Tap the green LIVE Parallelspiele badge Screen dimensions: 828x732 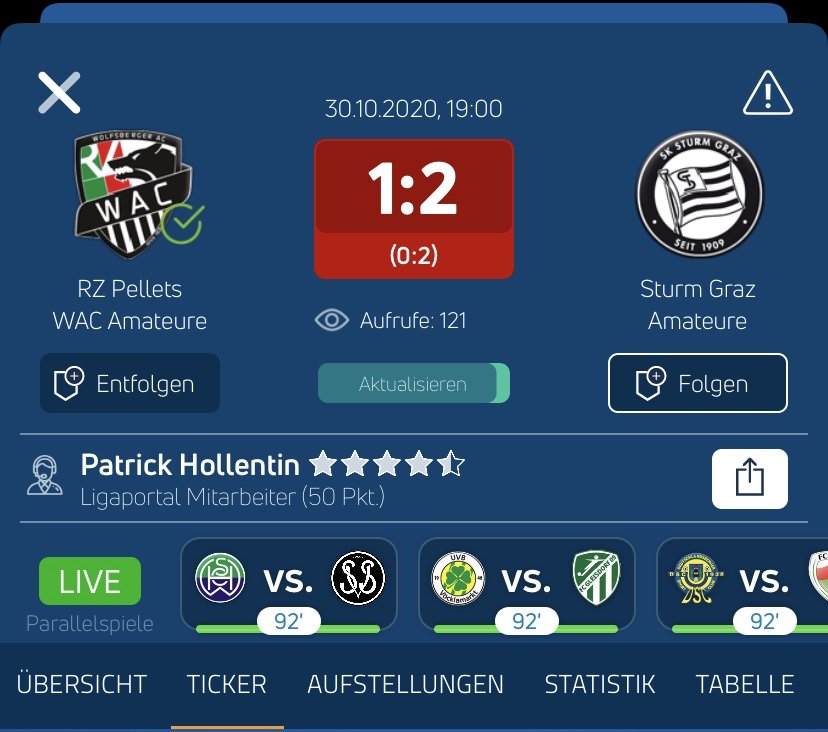(90, 581)
